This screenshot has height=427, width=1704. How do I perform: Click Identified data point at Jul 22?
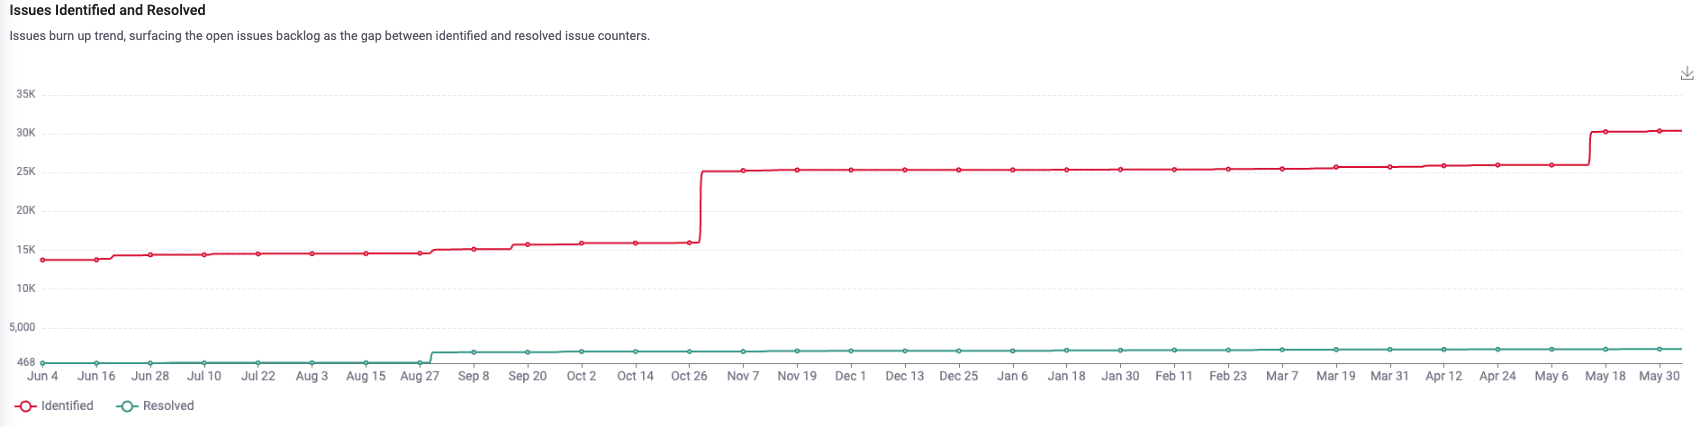[x=258, y=254]
